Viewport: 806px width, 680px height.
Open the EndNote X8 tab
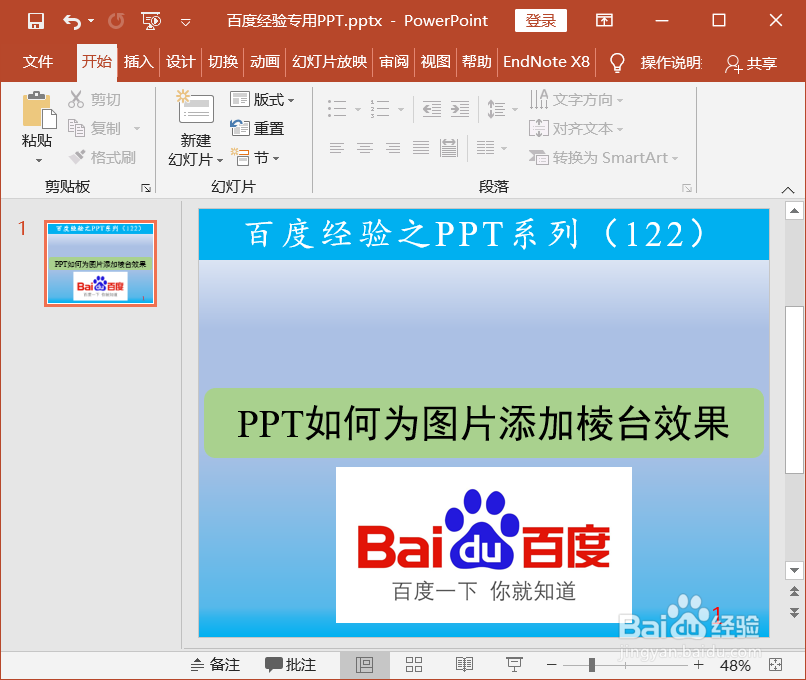pyautogui.click(x=546, y=62)
